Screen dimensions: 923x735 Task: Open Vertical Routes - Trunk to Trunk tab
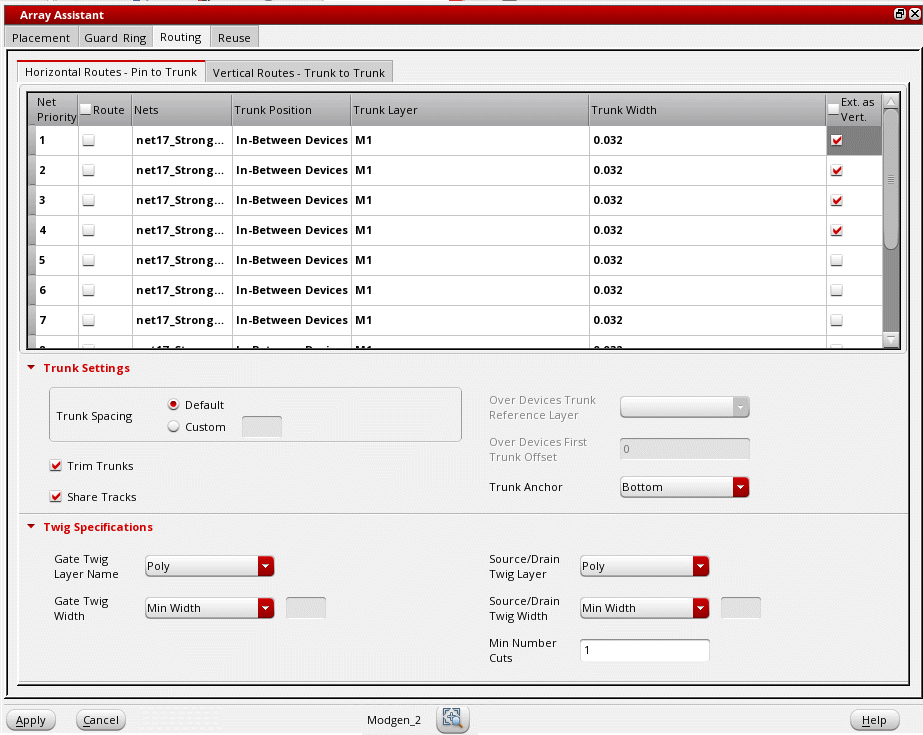(298, 73)
